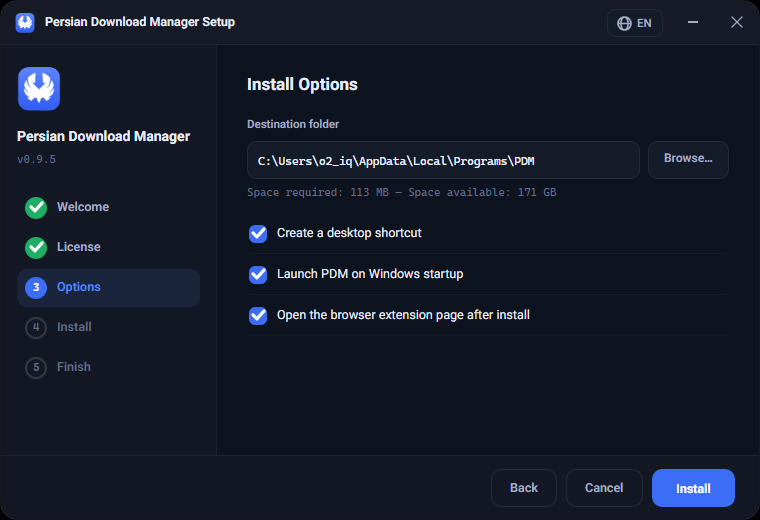Click the v0.9.5 version text
The width and height of the screenshot is (760, 520).
click(x=36, y=159)
